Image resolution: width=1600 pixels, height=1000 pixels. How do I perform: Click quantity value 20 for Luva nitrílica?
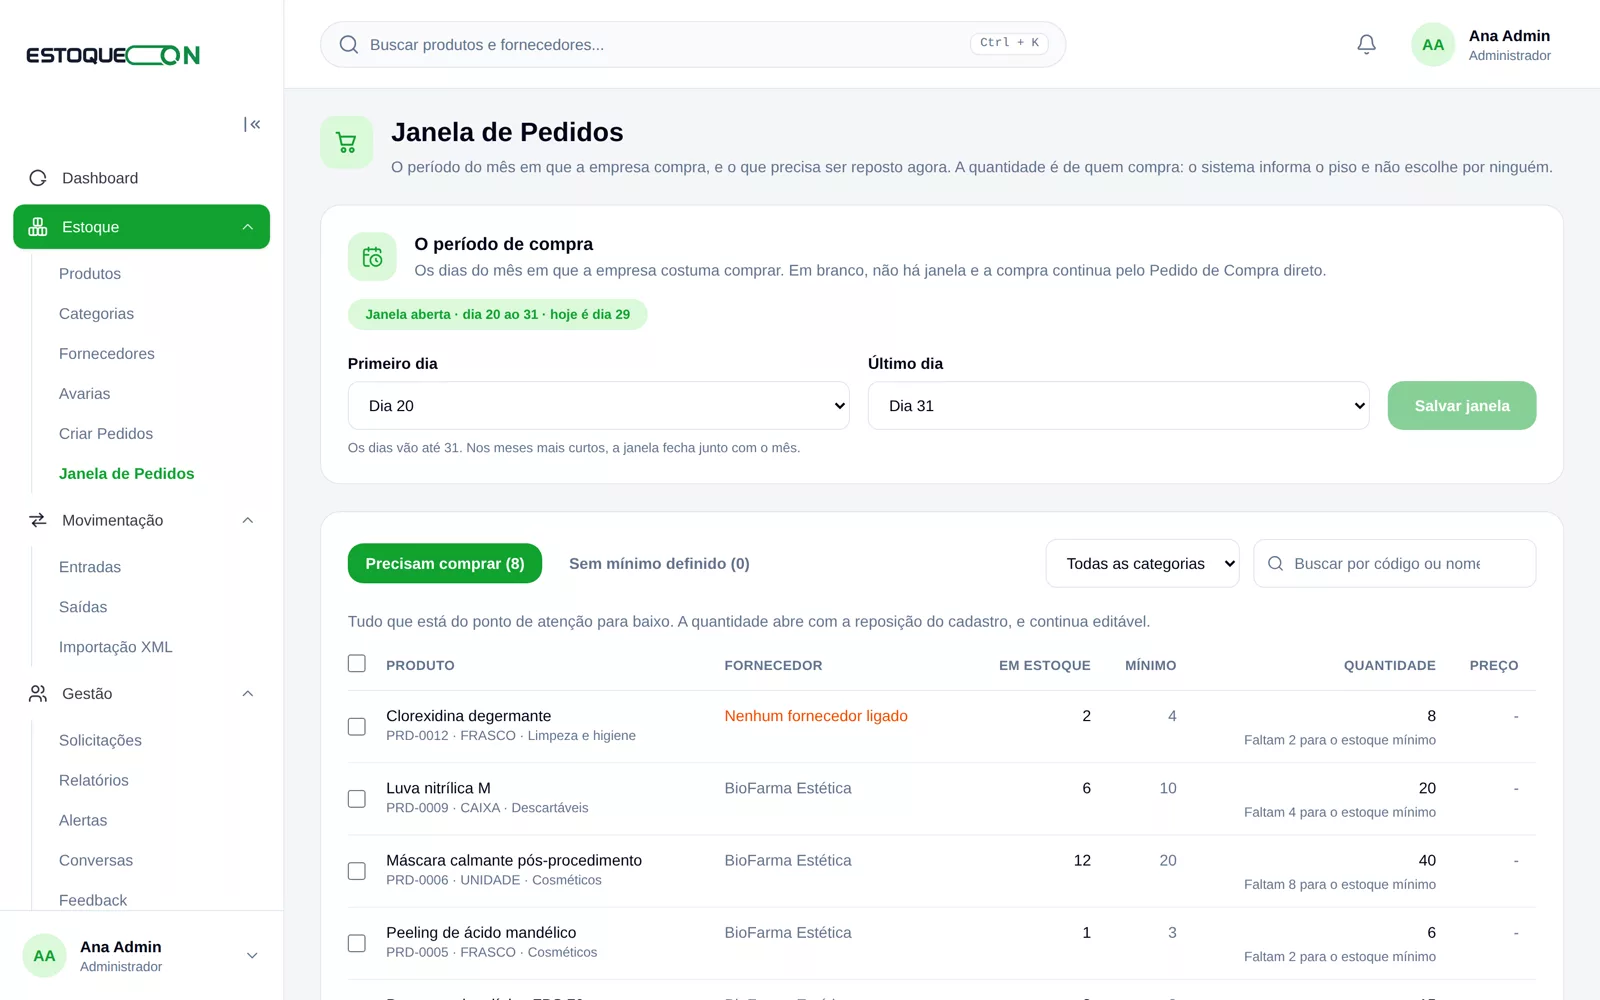click(1427, 788)
